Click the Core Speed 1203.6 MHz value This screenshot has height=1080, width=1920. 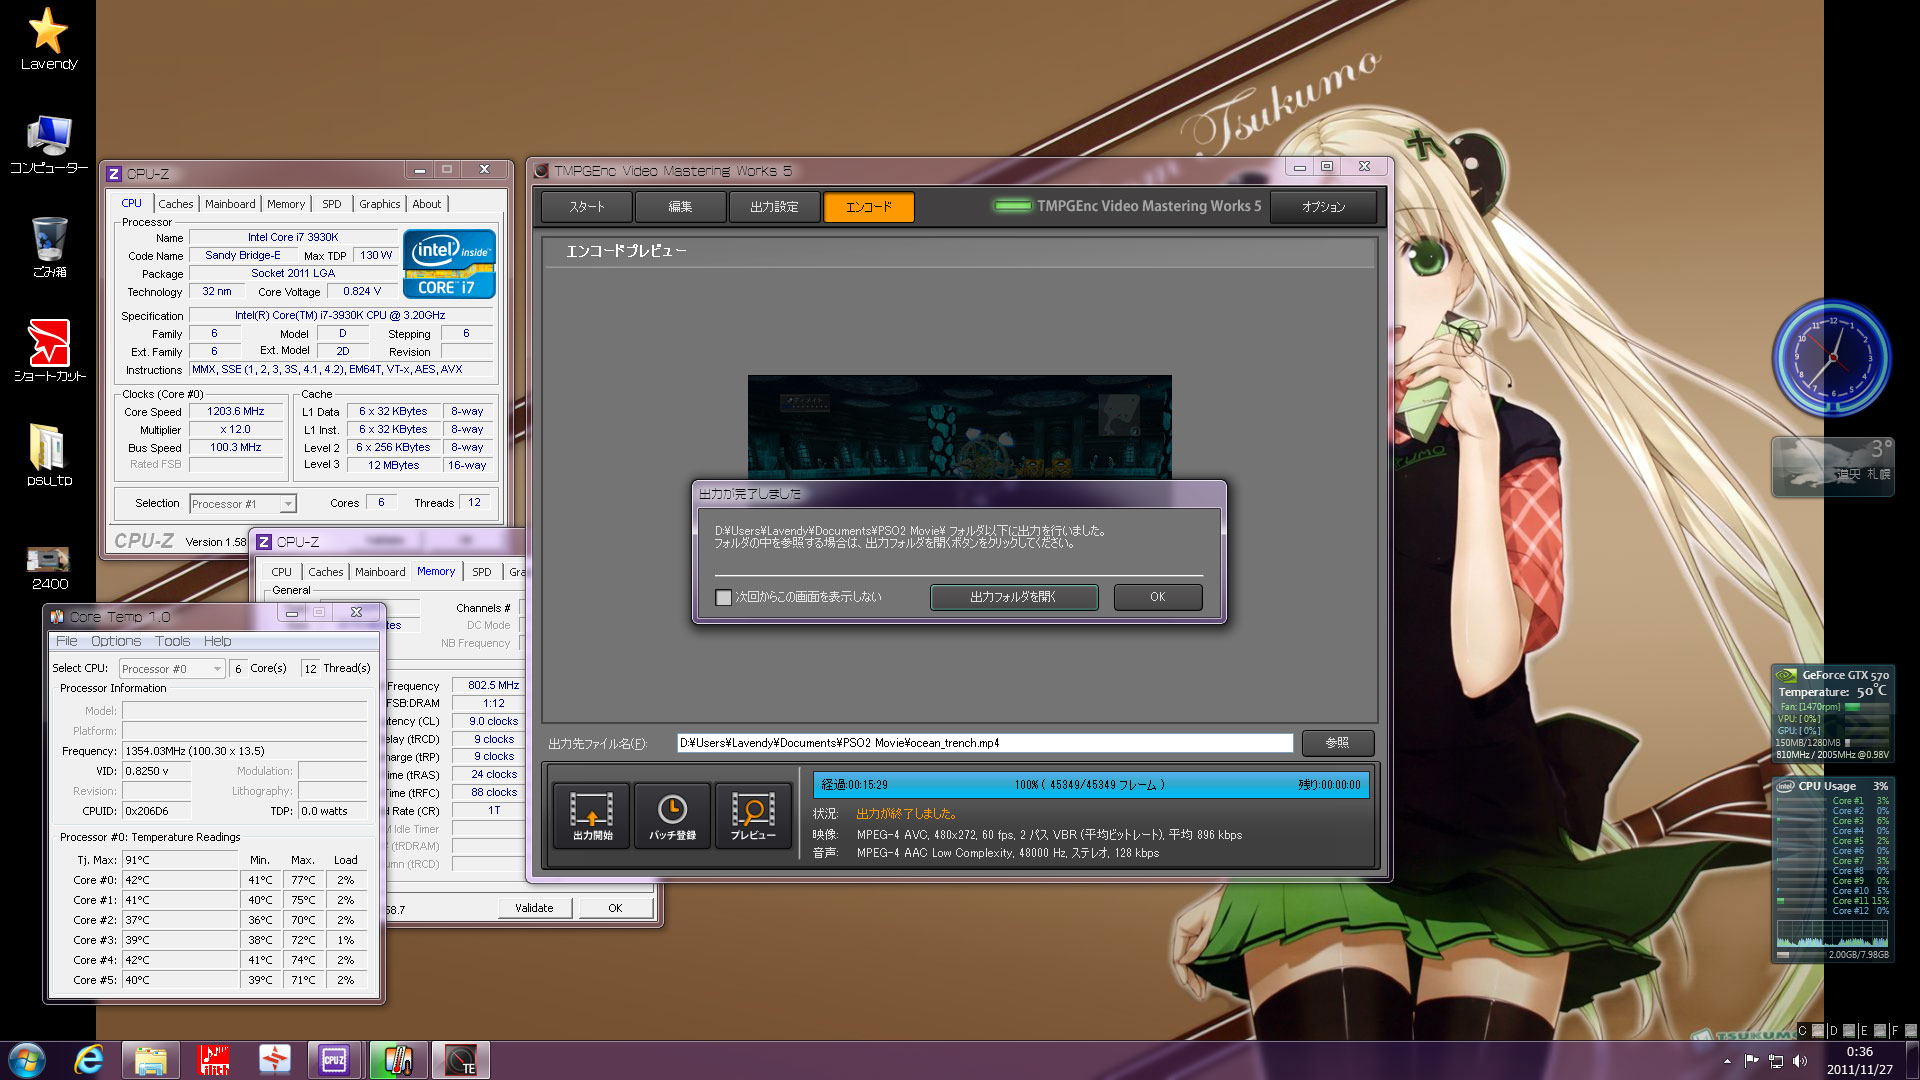[x=236, y=411]
